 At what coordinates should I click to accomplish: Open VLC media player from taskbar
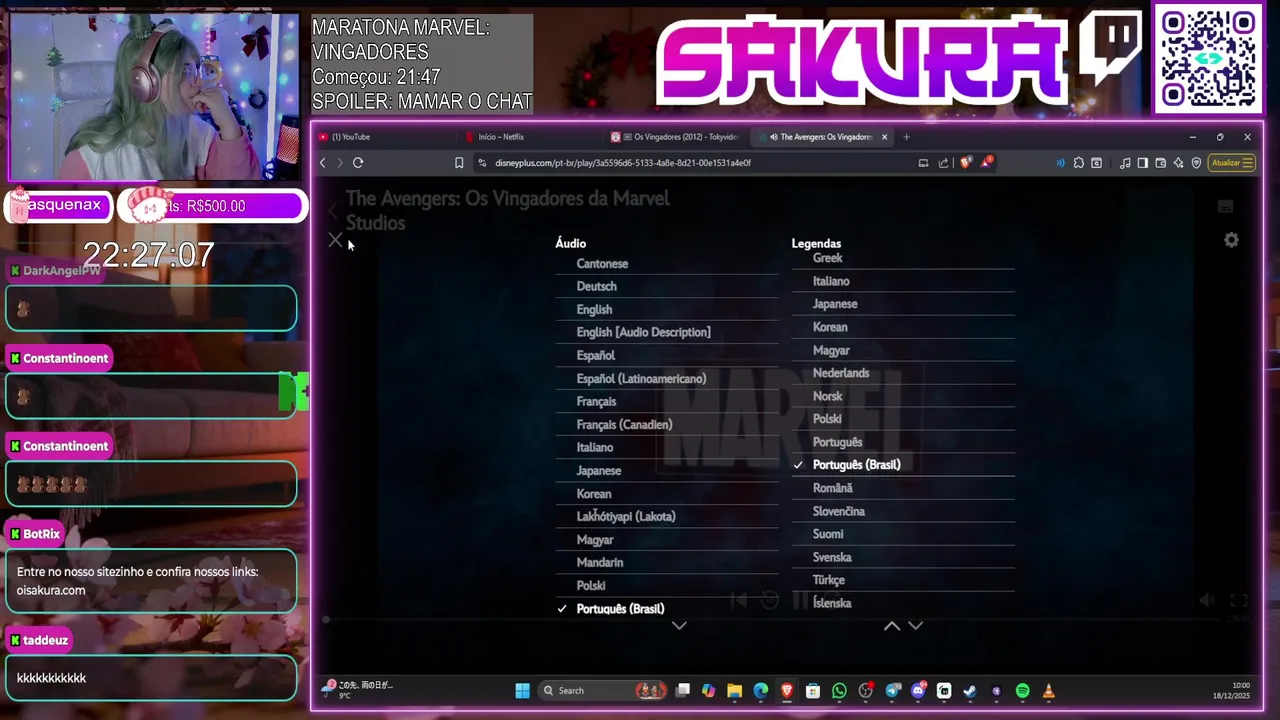[1048, 691]
